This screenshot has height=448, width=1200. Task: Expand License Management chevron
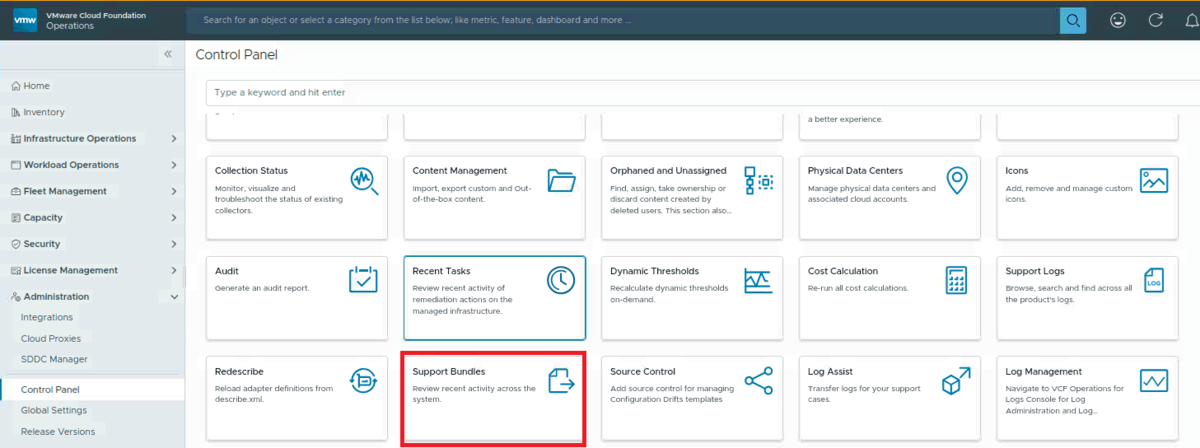point(174,270)
